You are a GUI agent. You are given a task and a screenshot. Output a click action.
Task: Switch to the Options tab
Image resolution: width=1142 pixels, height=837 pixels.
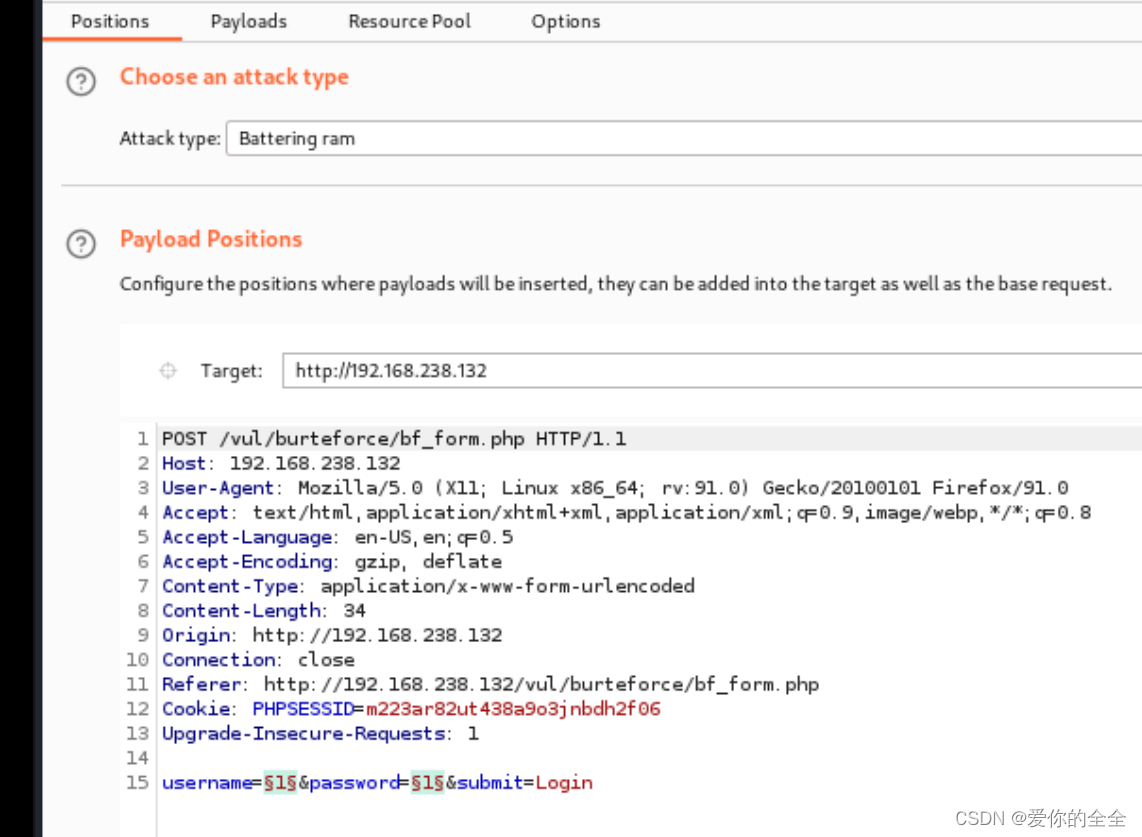point(565,21)
